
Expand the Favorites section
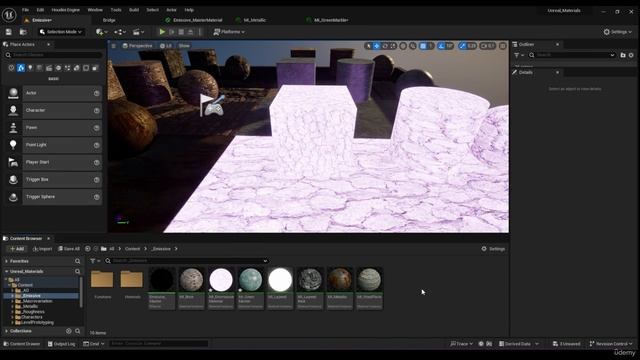click(7, 261)
